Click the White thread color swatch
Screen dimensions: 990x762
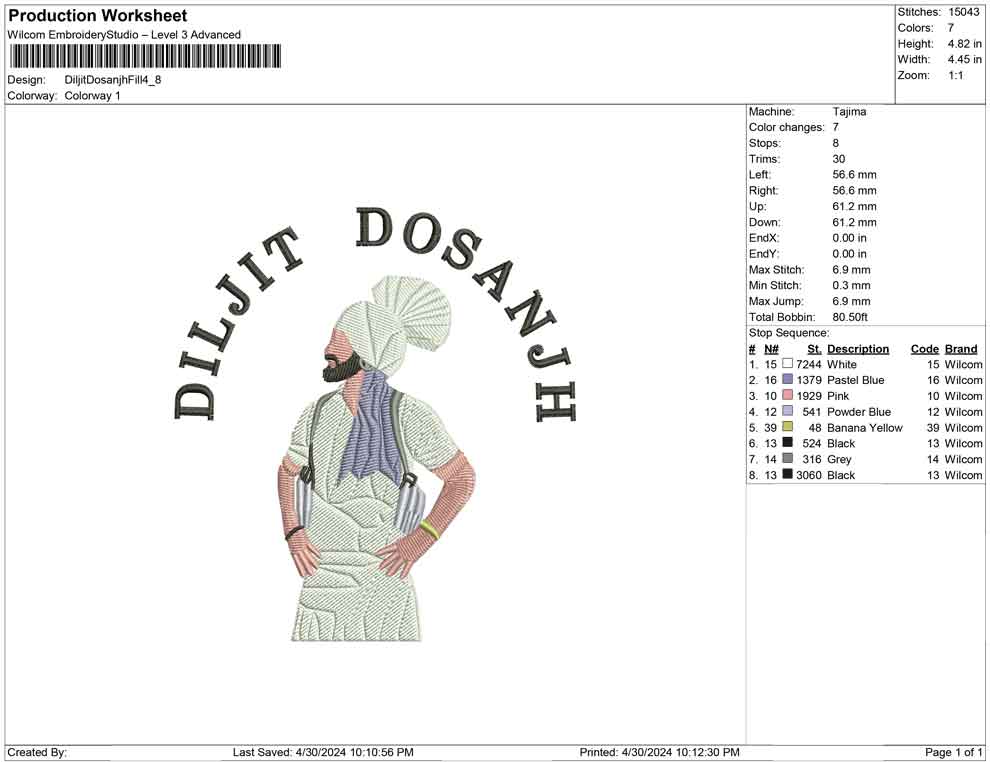pyautogui.click(x=787, y=364)
